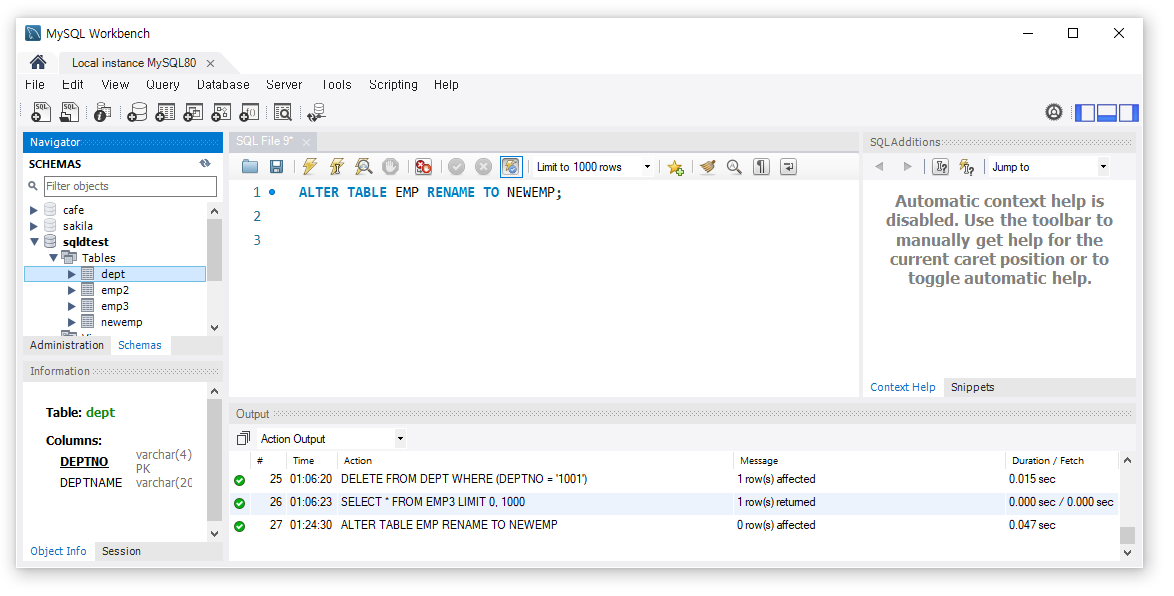Open the Limit to 1000 rows dropdown

[594, 167]
